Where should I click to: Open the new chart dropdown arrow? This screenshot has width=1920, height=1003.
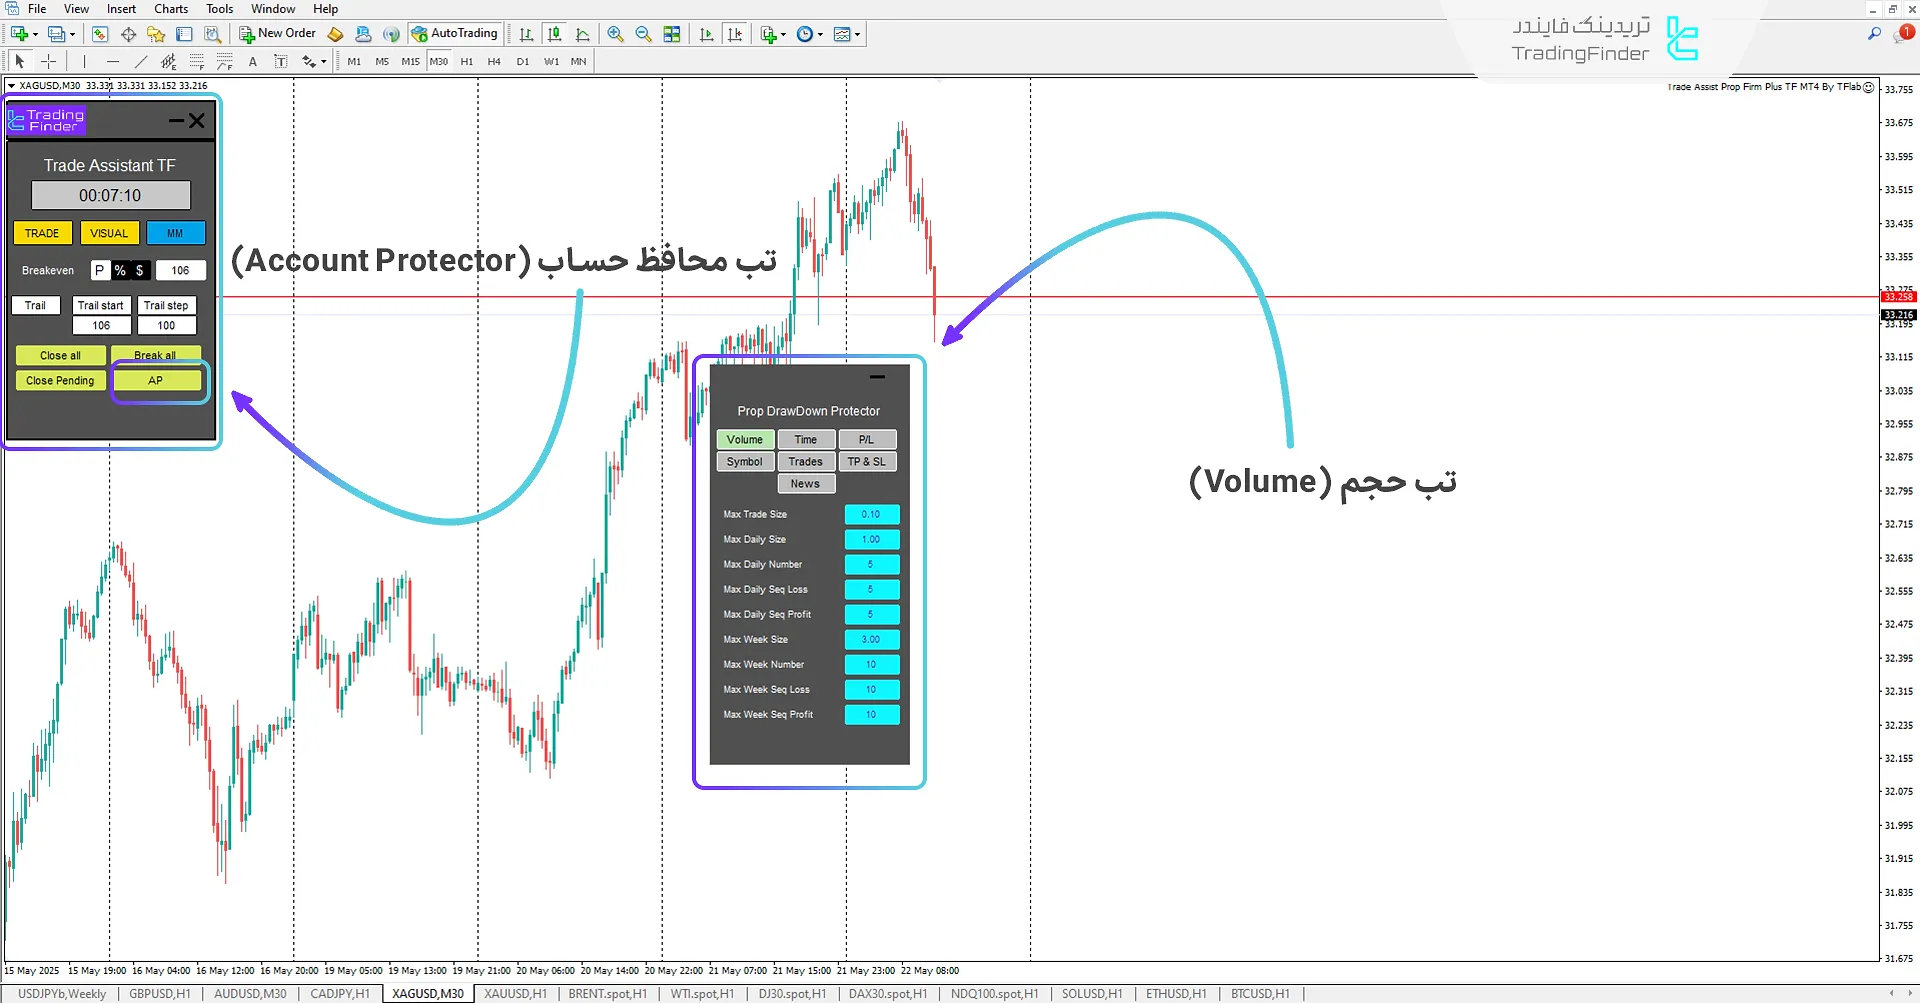click(35, 35)
